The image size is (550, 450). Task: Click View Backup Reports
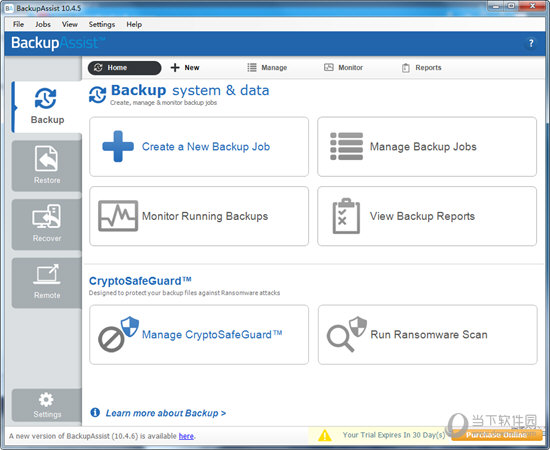point(427,216)
